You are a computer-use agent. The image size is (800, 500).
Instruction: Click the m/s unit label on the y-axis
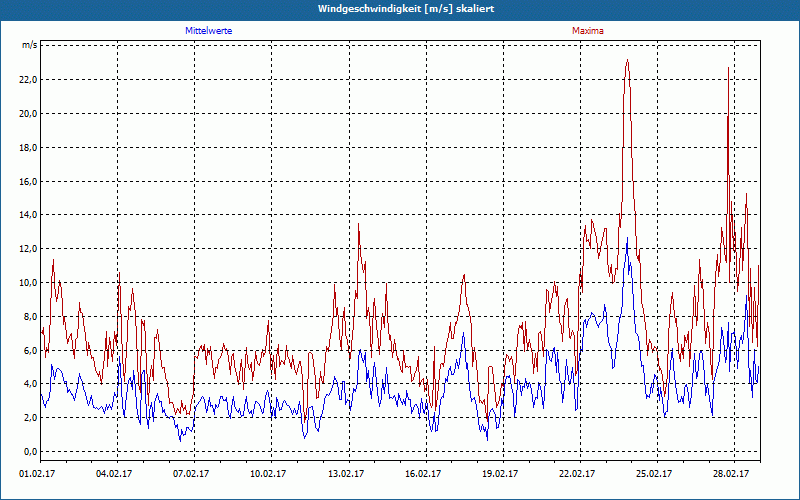click(x=29, y=45)
